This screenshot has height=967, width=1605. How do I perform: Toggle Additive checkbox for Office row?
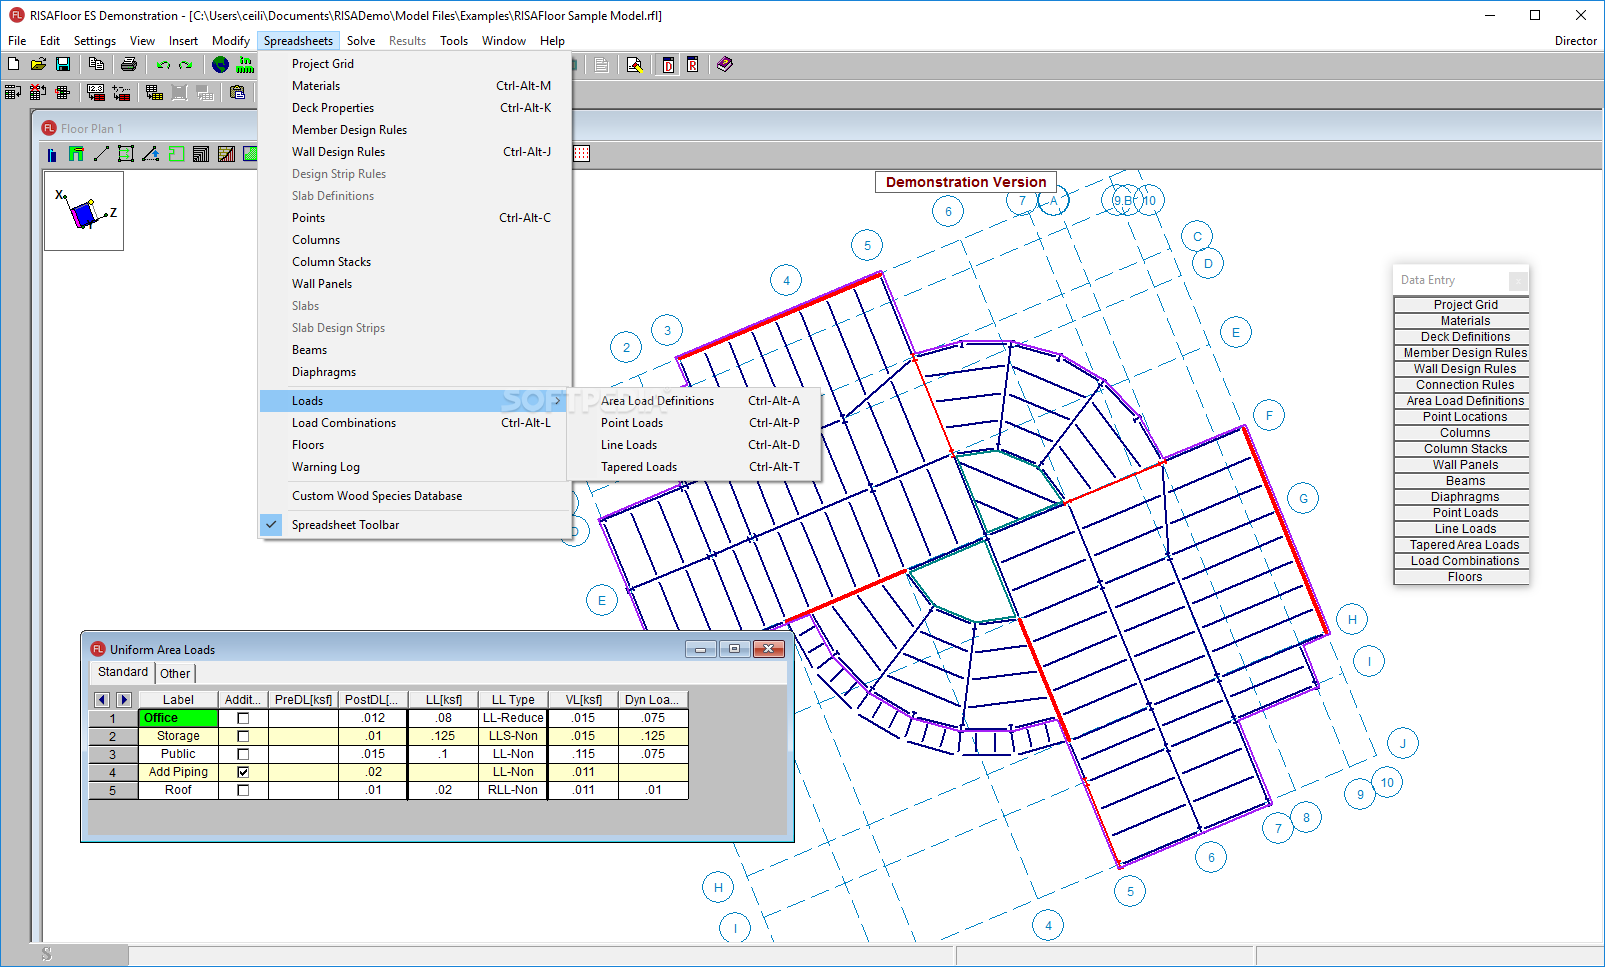coord(243,718)
